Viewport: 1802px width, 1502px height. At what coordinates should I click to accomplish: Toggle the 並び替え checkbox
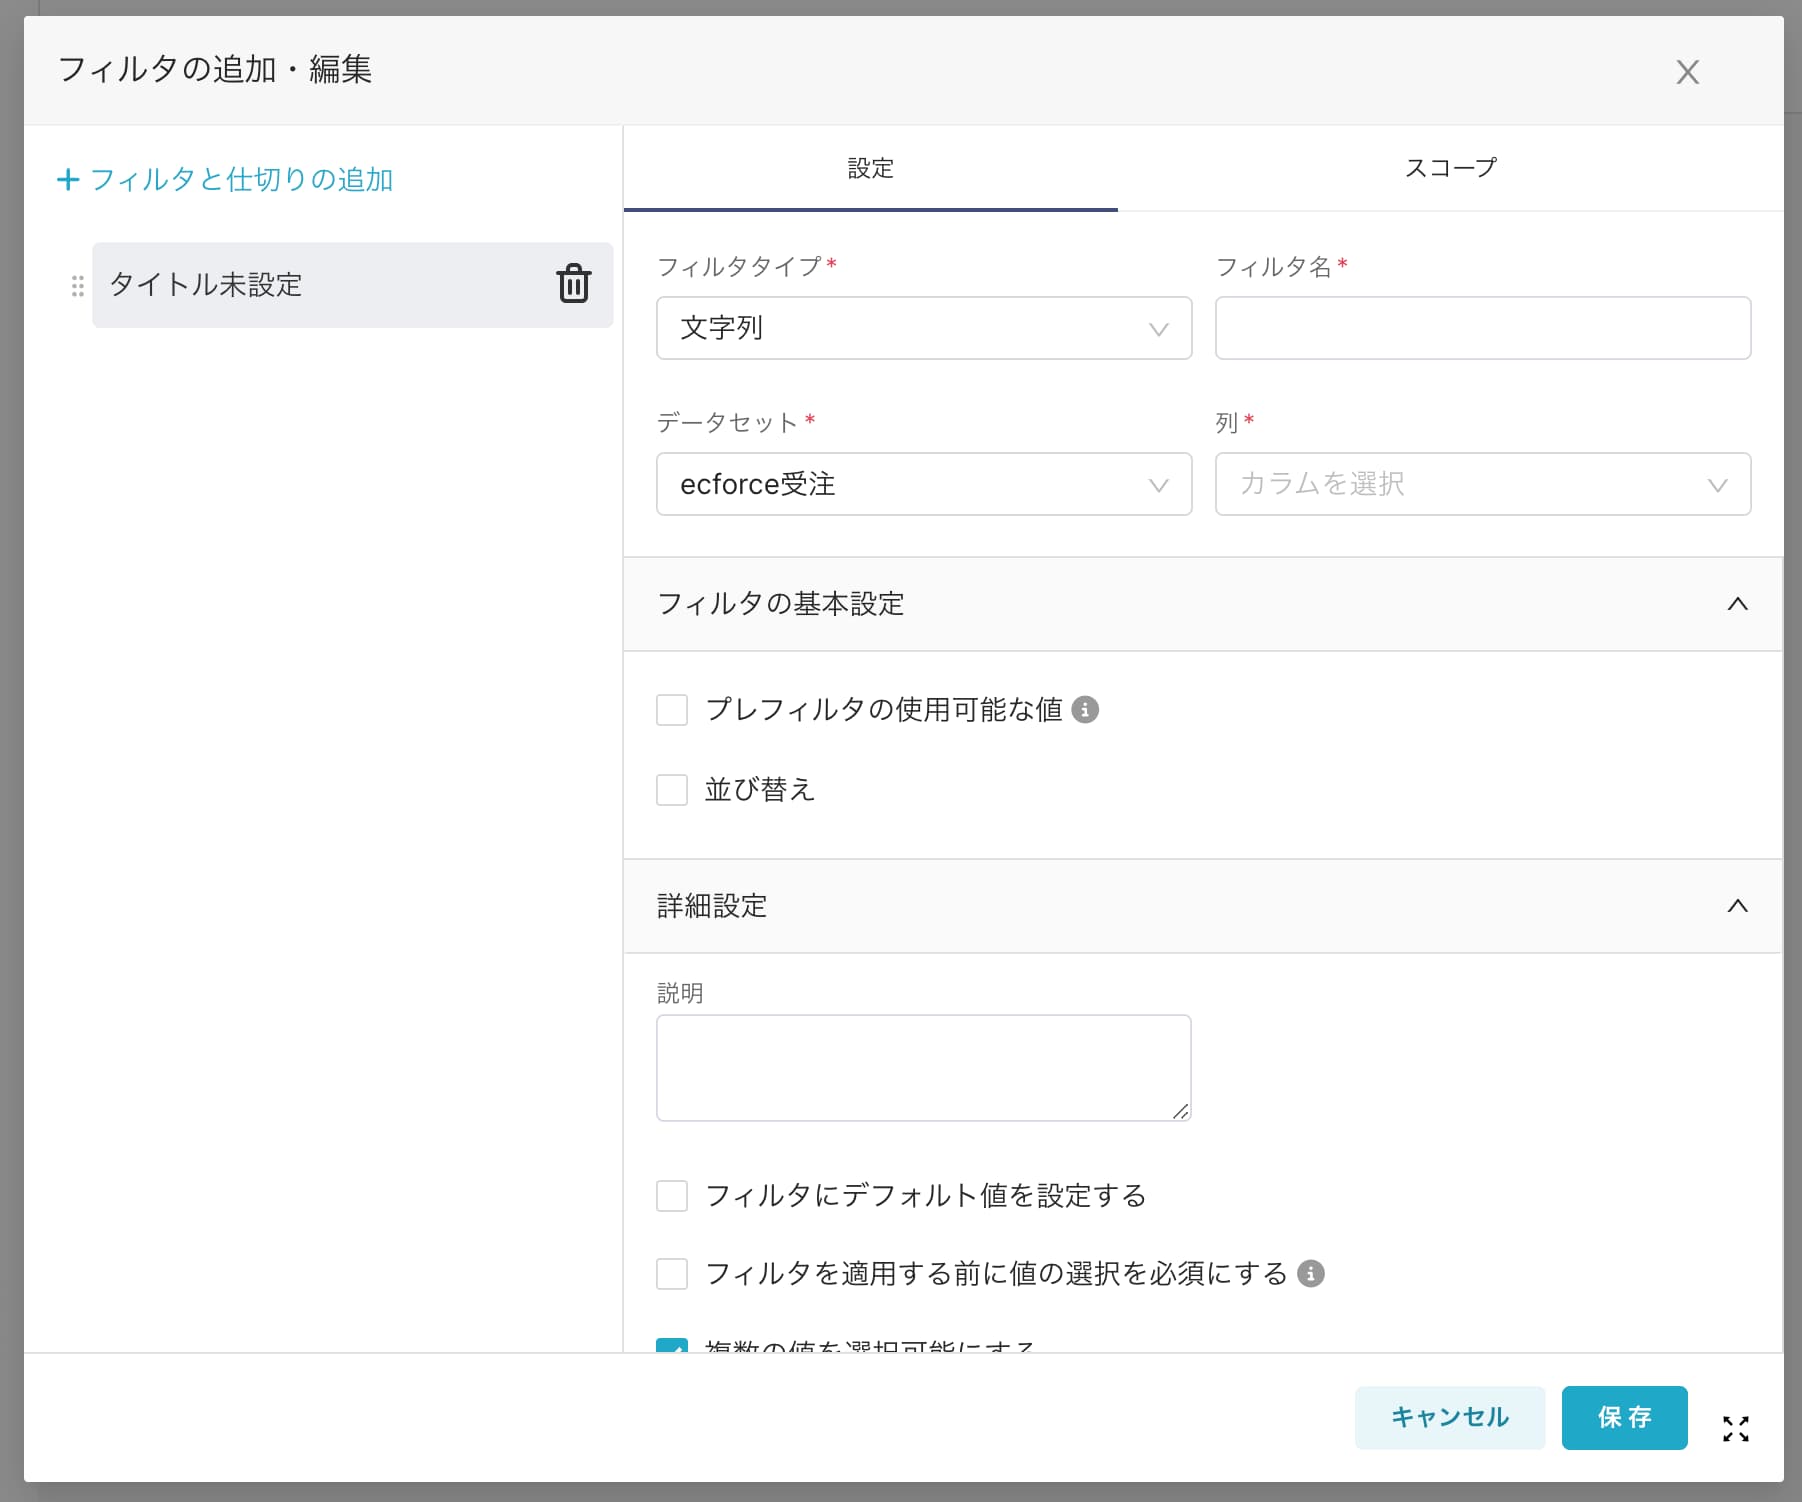[672, 790]
